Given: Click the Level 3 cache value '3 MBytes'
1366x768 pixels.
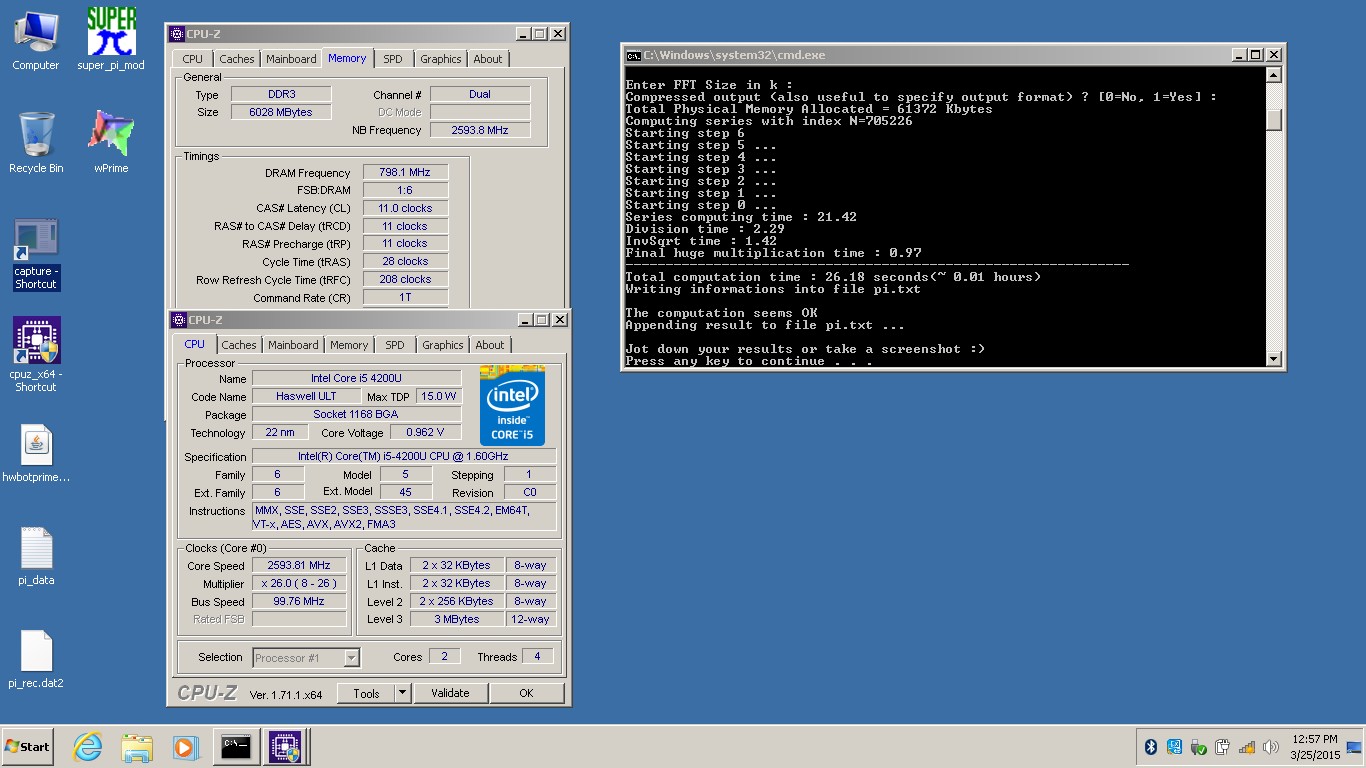Looking at the screenshot, I should coord(456,619).
